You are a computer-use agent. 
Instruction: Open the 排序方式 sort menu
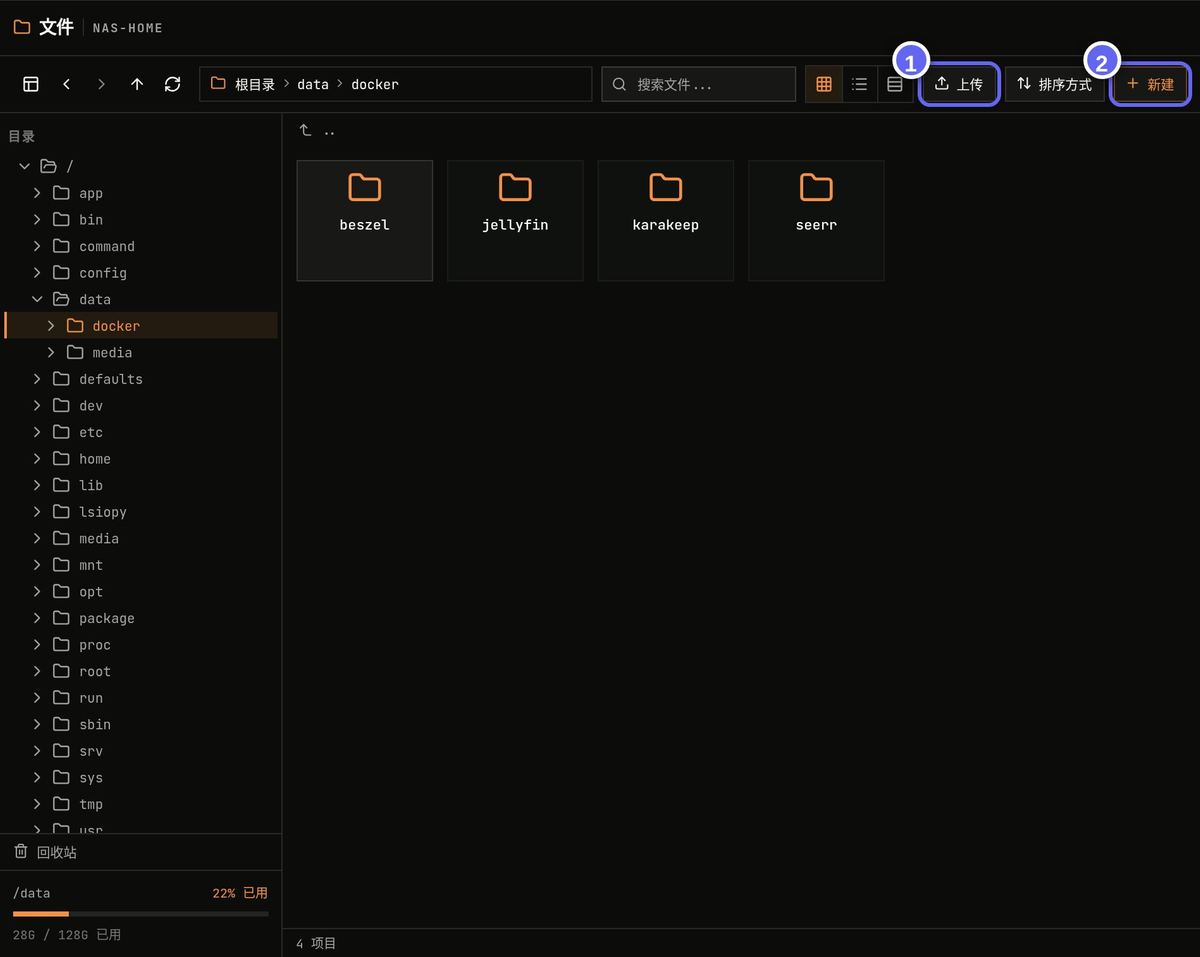1055,84
